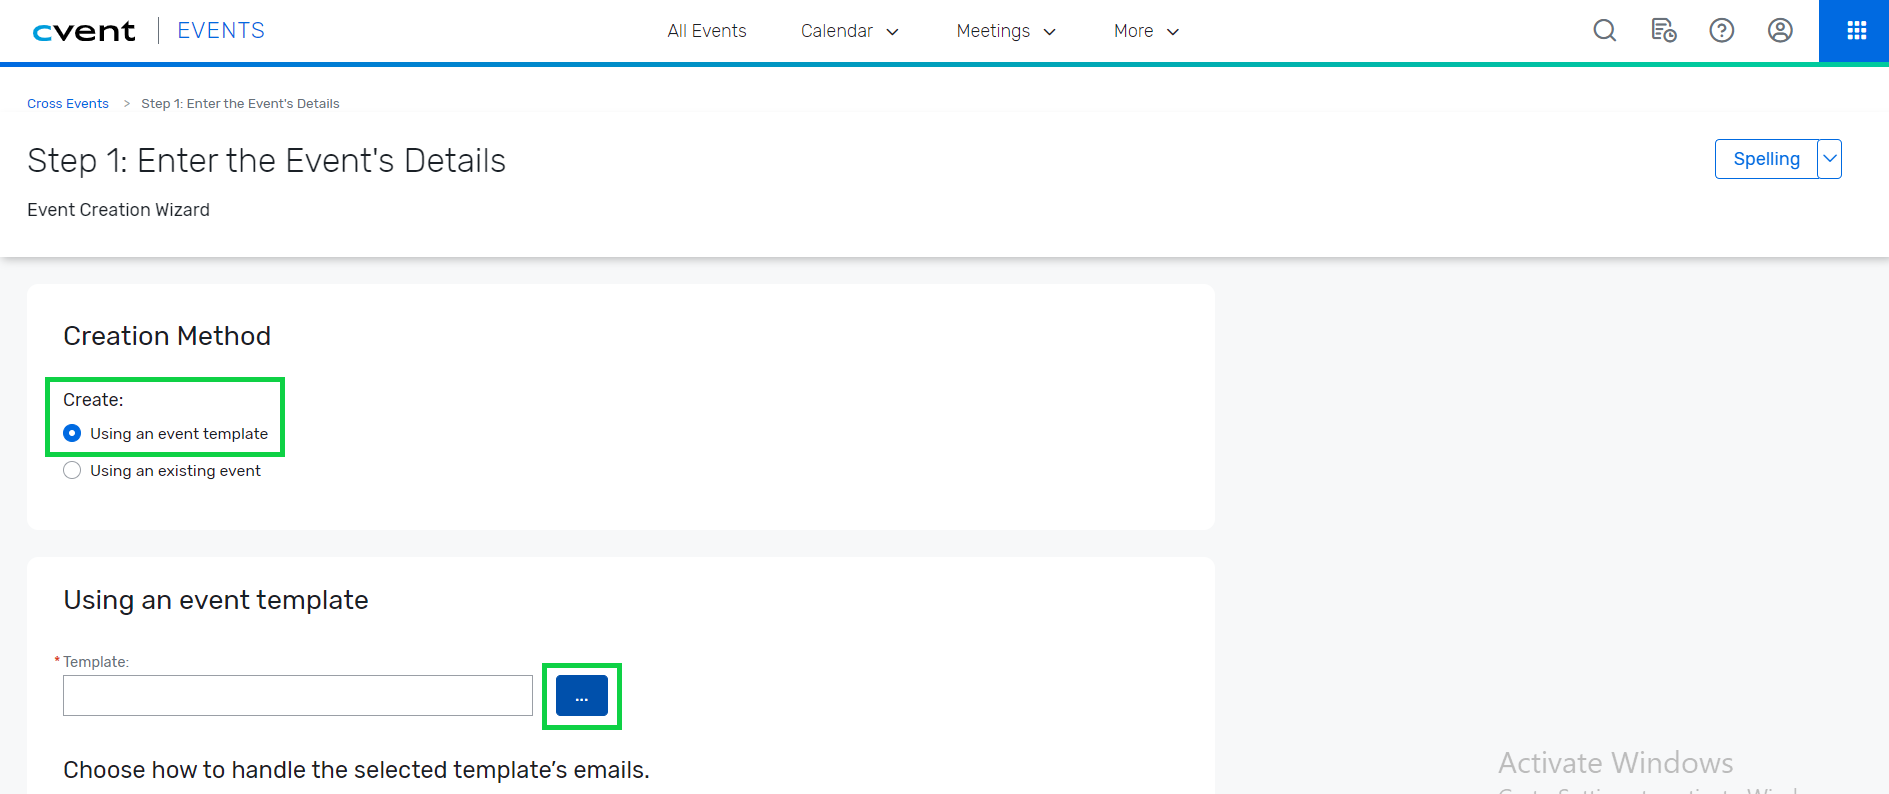Click the template browse ellipsis button
This screenshot has height=794, width=1889.
582,696
